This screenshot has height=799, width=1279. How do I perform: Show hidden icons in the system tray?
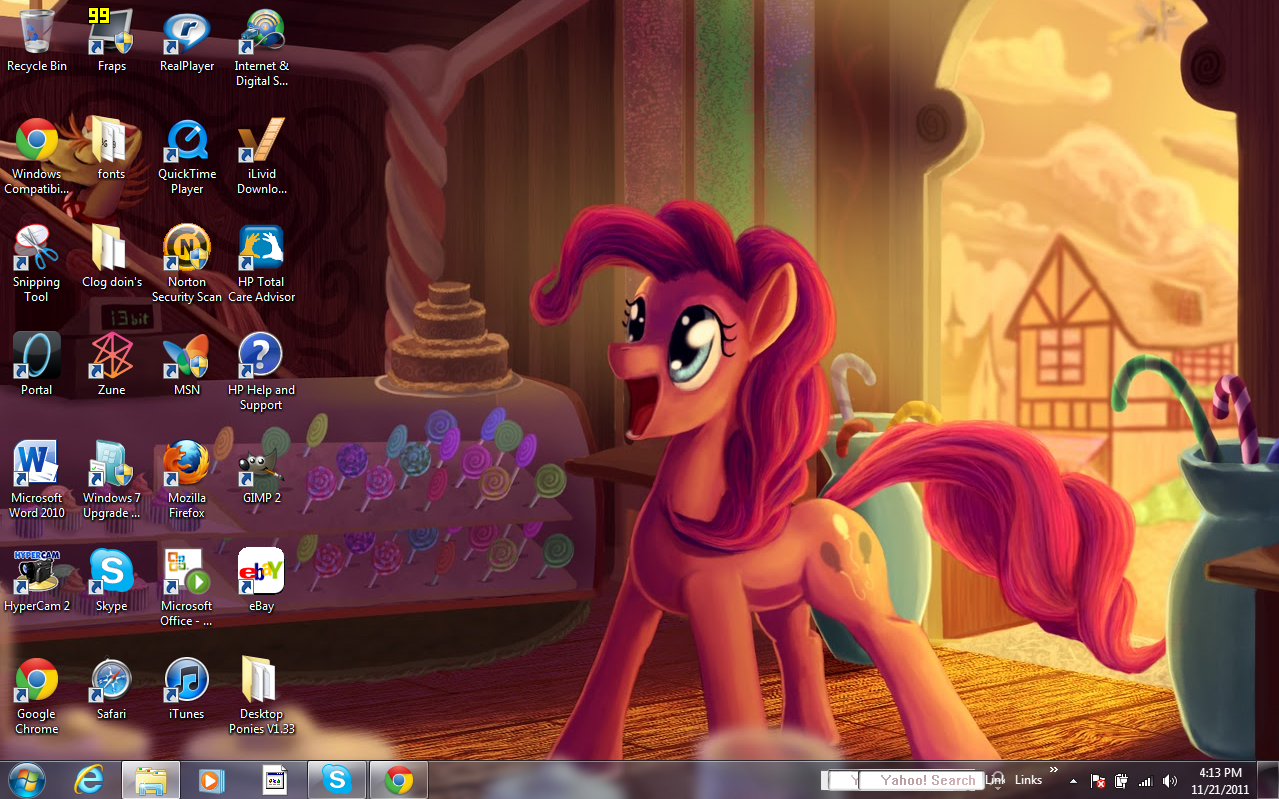pos(1073,782)
